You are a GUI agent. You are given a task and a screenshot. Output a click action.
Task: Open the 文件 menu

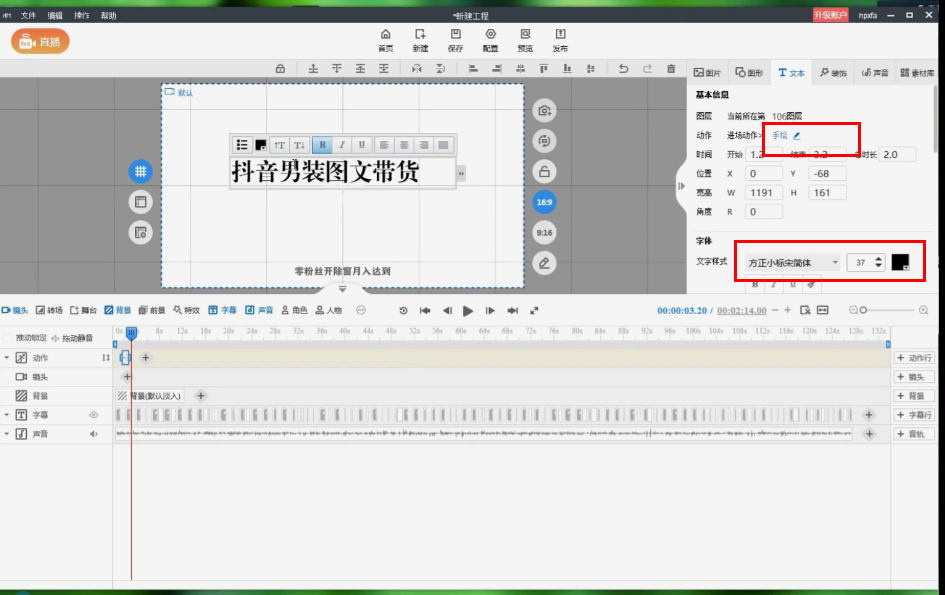click(28, 16)
